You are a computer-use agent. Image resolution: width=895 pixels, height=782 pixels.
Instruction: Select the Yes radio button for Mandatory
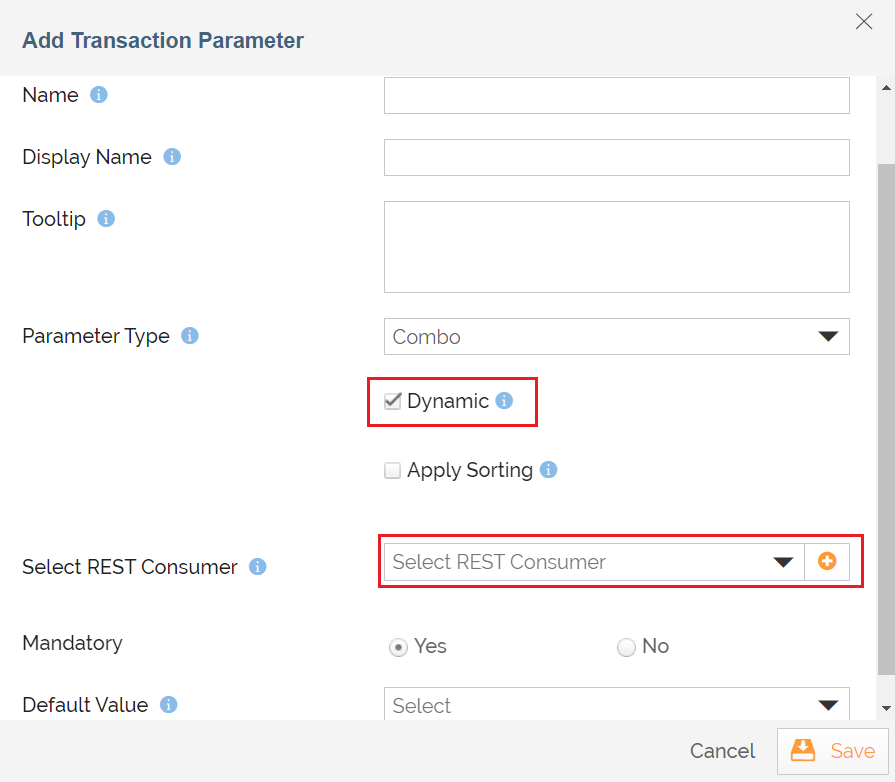click(x=398, y=647)
